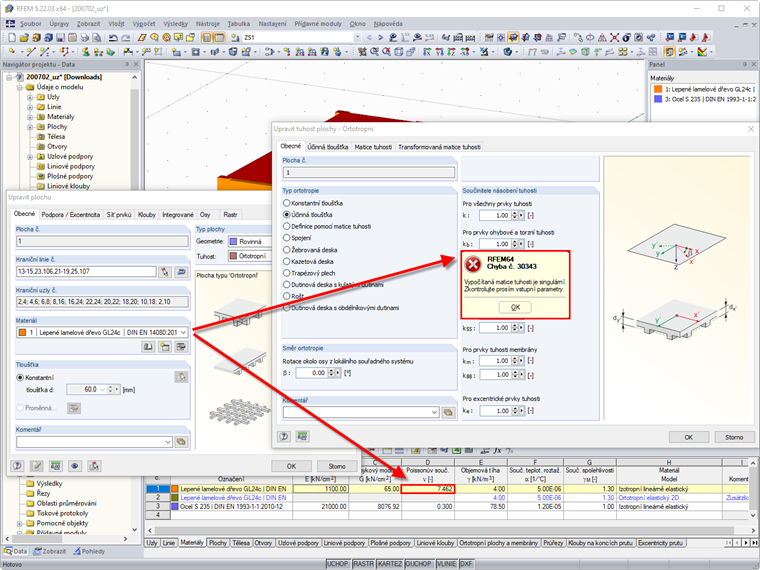Select Účinná tloušťka radio button
Screen dimensions: 760x570
point(286,215)
